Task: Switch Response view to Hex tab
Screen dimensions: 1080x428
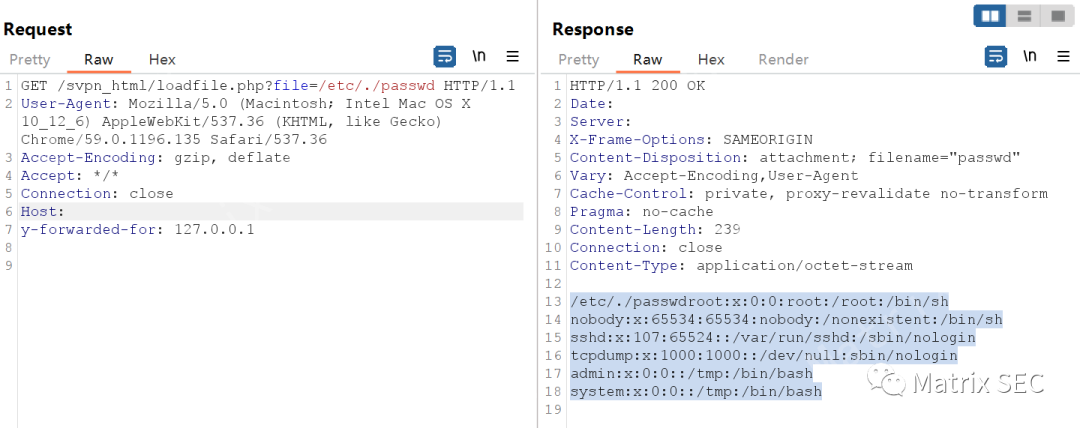Action: point(711,60)
